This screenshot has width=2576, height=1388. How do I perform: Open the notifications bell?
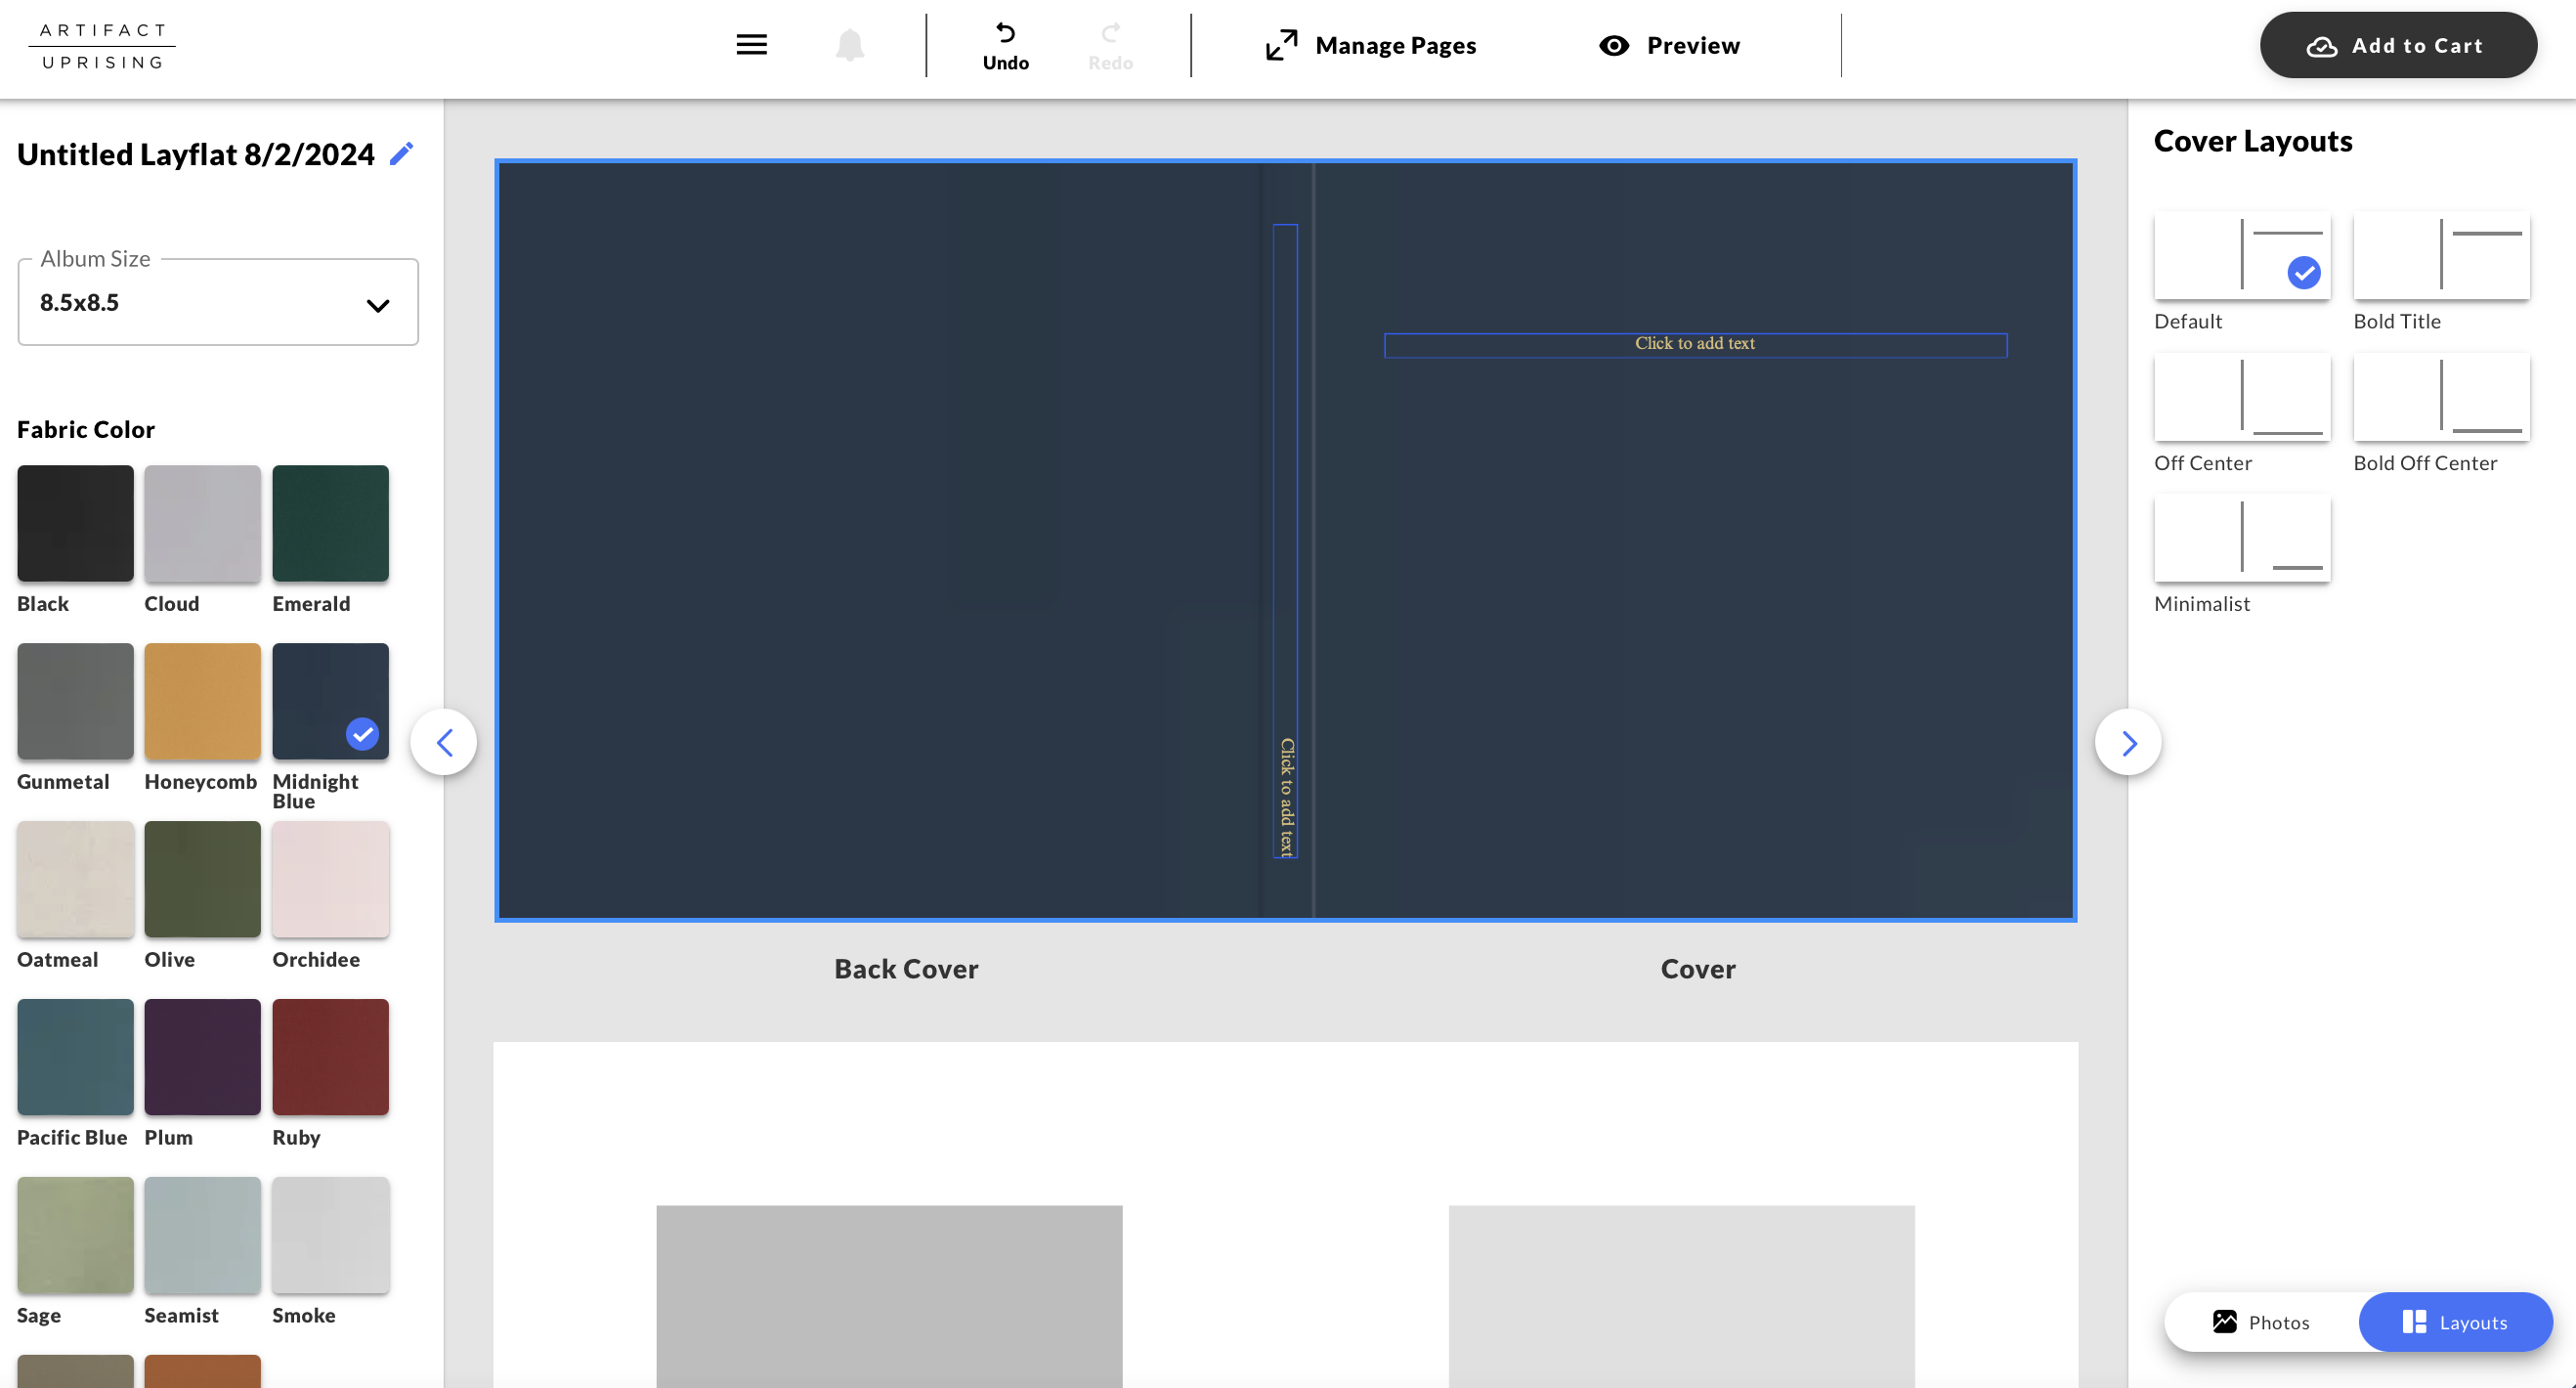849,45
